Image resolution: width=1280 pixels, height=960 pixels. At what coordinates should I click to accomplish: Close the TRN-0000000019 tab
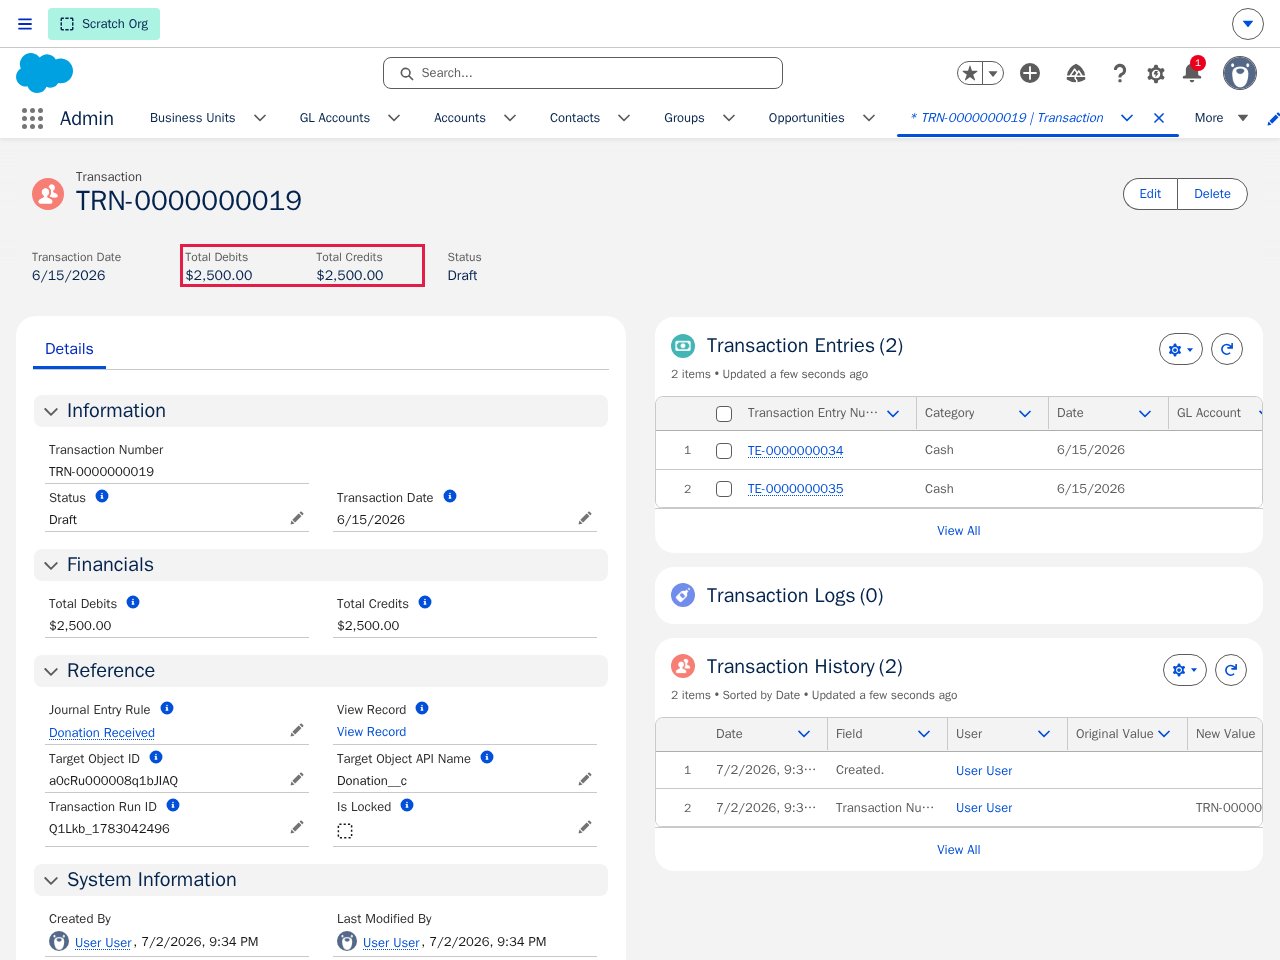[1159, 118]
